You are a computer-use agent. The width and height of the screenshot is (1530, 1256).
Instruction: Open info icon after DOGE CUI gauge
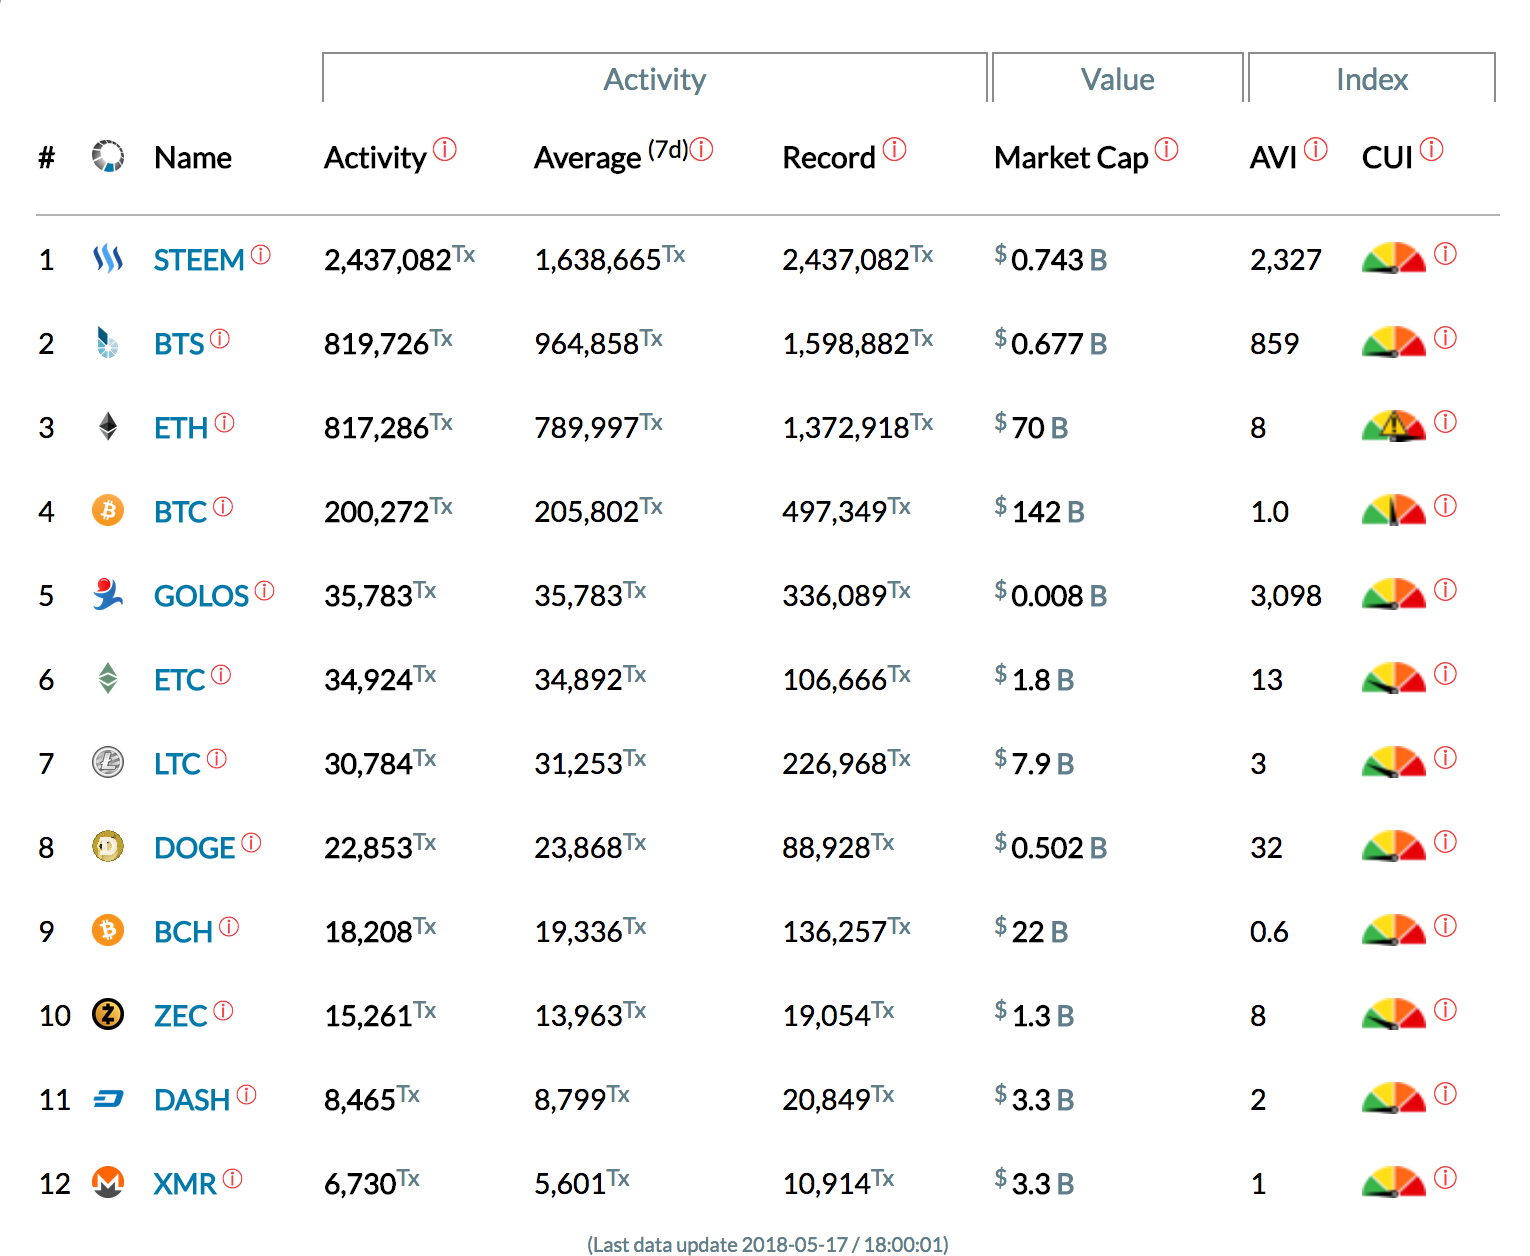[1445, 842]
